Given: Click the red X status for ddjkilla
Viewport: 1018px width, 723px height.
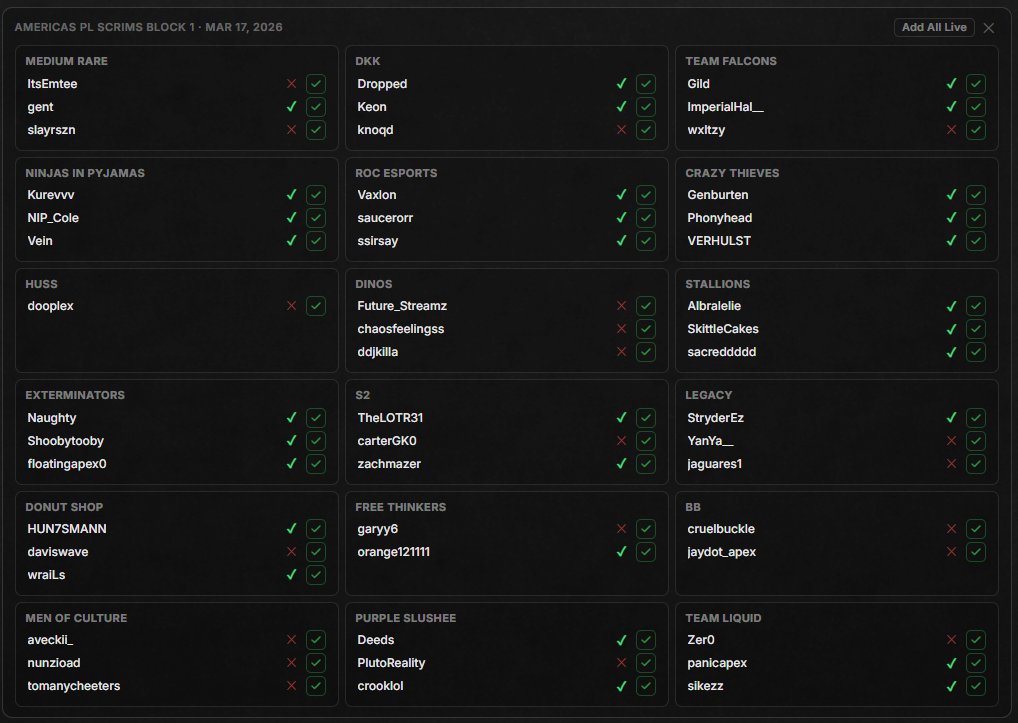Looking at the screenshot, I should click(621, 352).
